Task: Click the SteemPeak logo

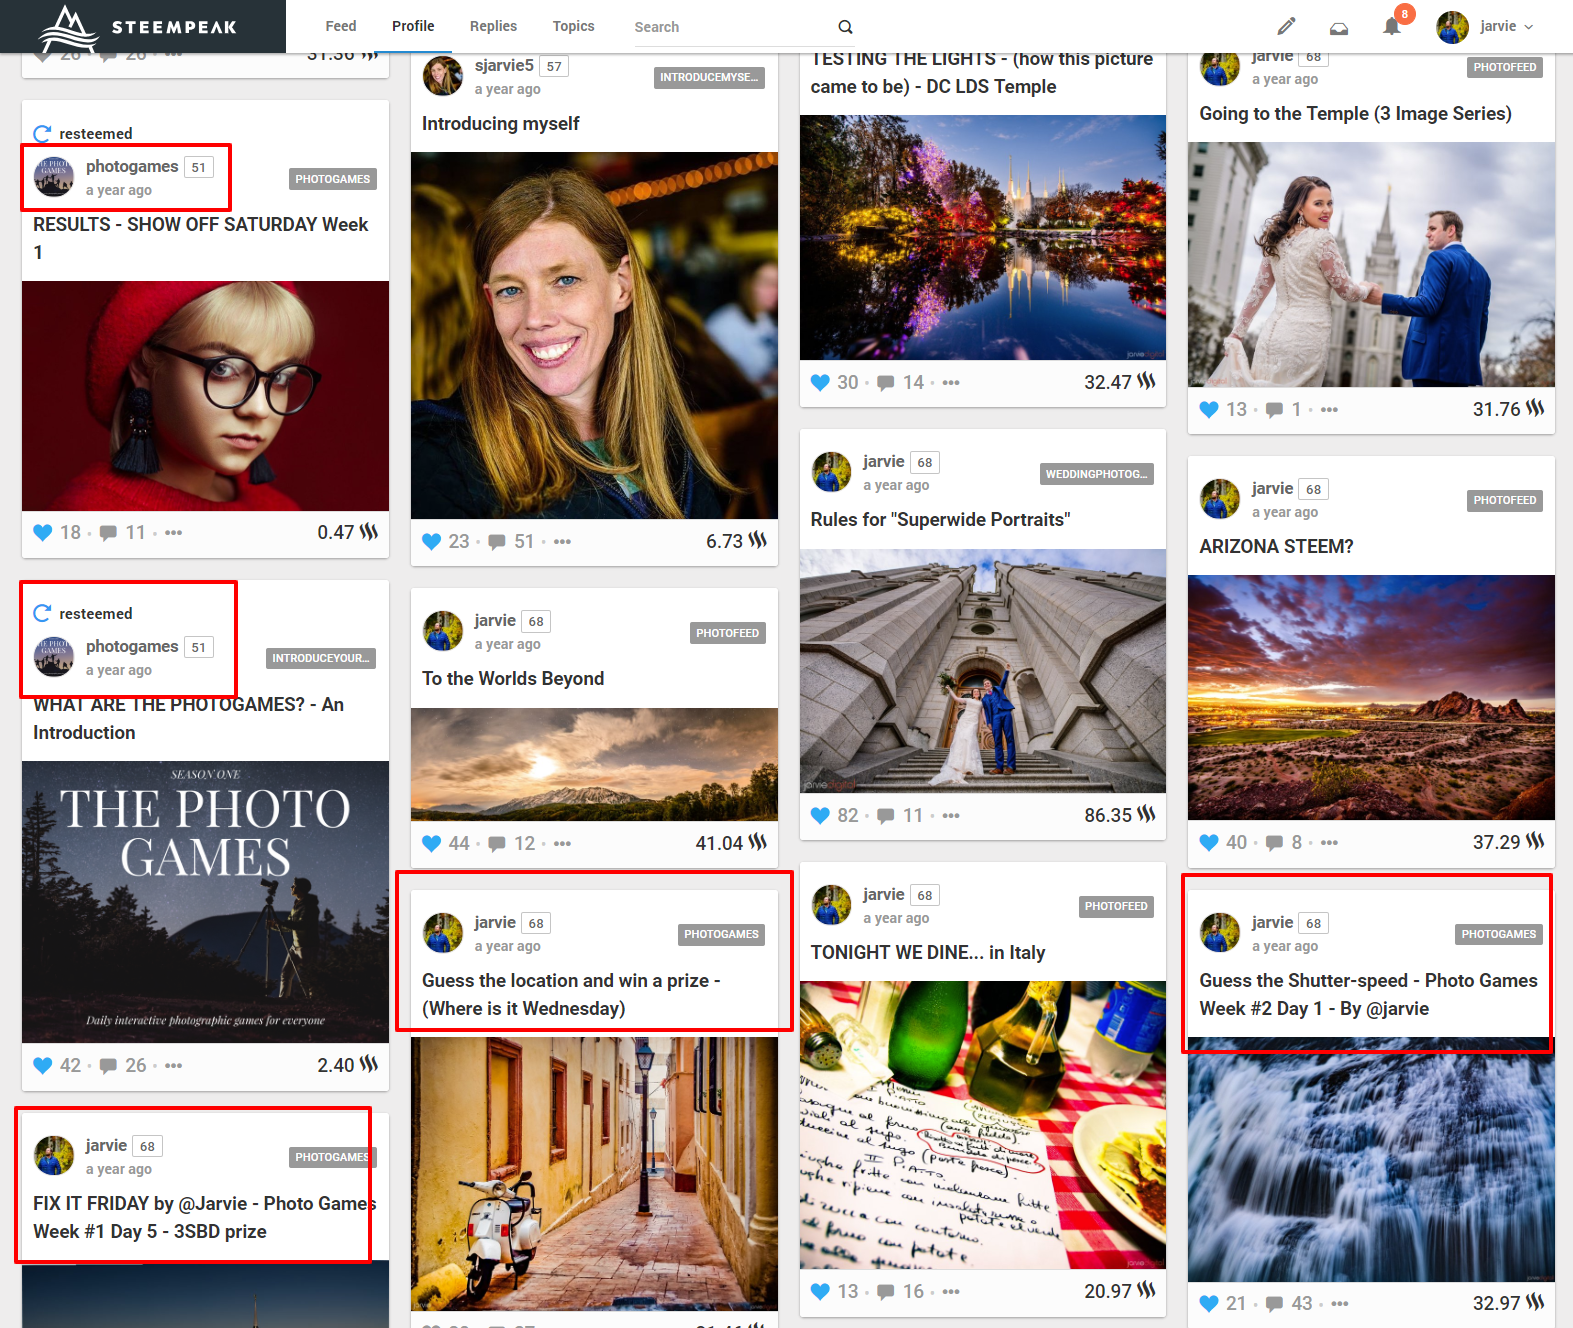Action: click(140, 27)
